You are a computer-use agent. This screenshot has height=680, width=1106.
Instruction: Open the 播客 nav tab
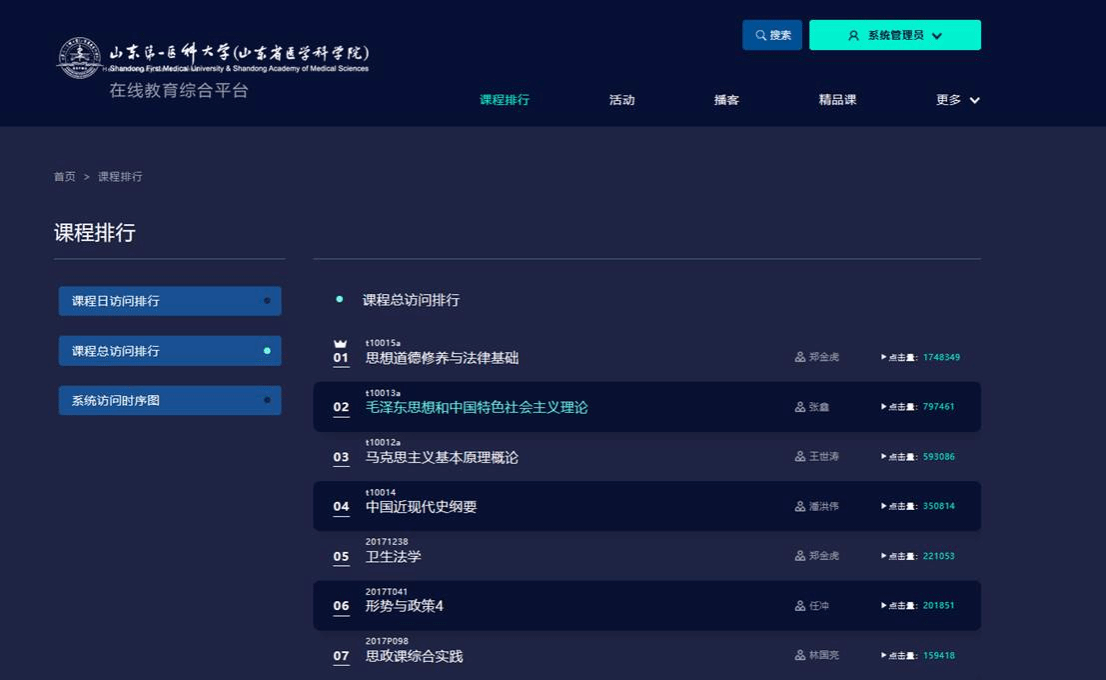727,100
